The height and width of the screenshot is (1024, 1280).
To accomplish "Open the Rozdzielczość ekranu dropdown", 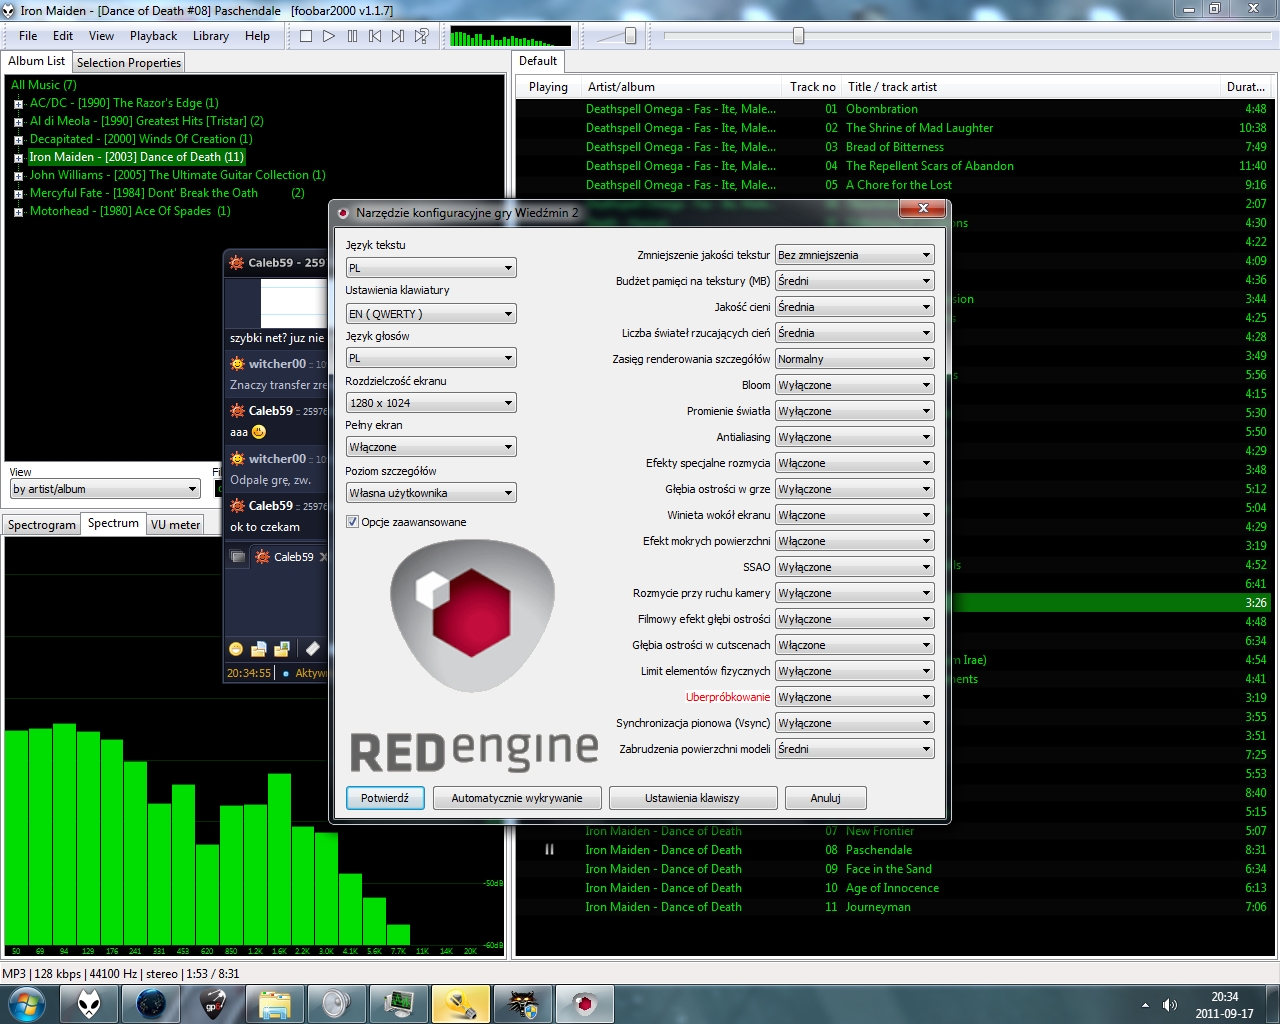I will (431, 403).
